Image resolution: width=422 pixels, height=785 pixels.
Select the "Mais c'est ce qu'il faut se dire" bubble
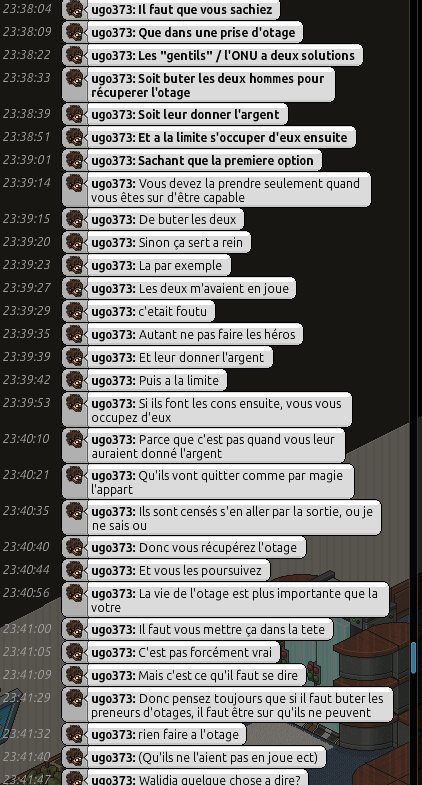[184, 675]
